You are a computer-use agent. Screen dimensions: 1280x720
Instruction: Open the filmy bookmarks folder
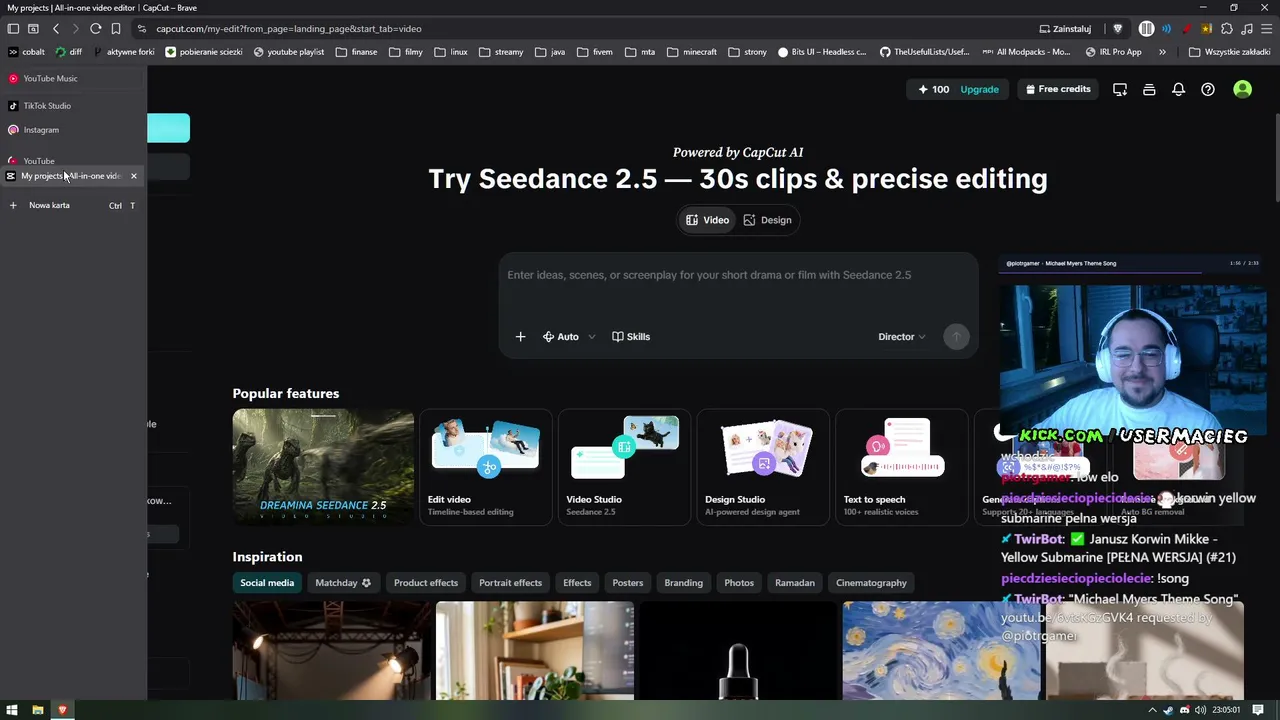click(x=406, y=52)
